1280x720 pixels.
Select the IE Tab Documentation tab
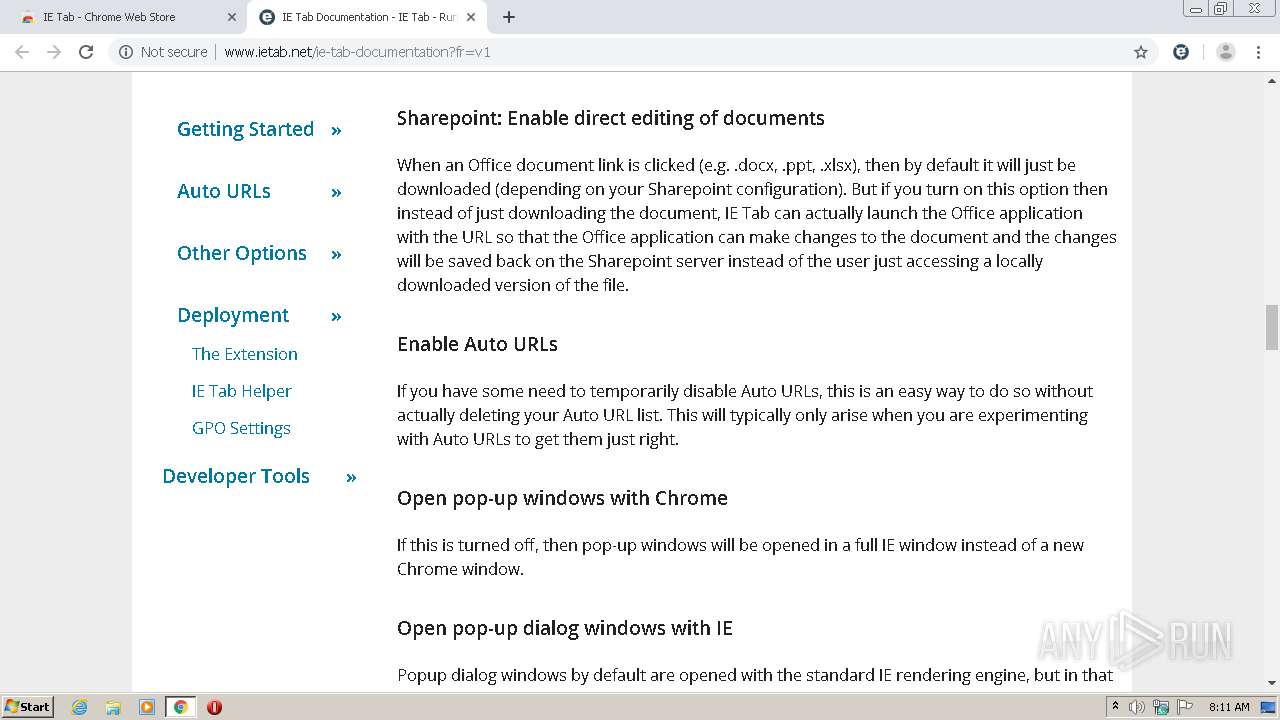[367, 17]
